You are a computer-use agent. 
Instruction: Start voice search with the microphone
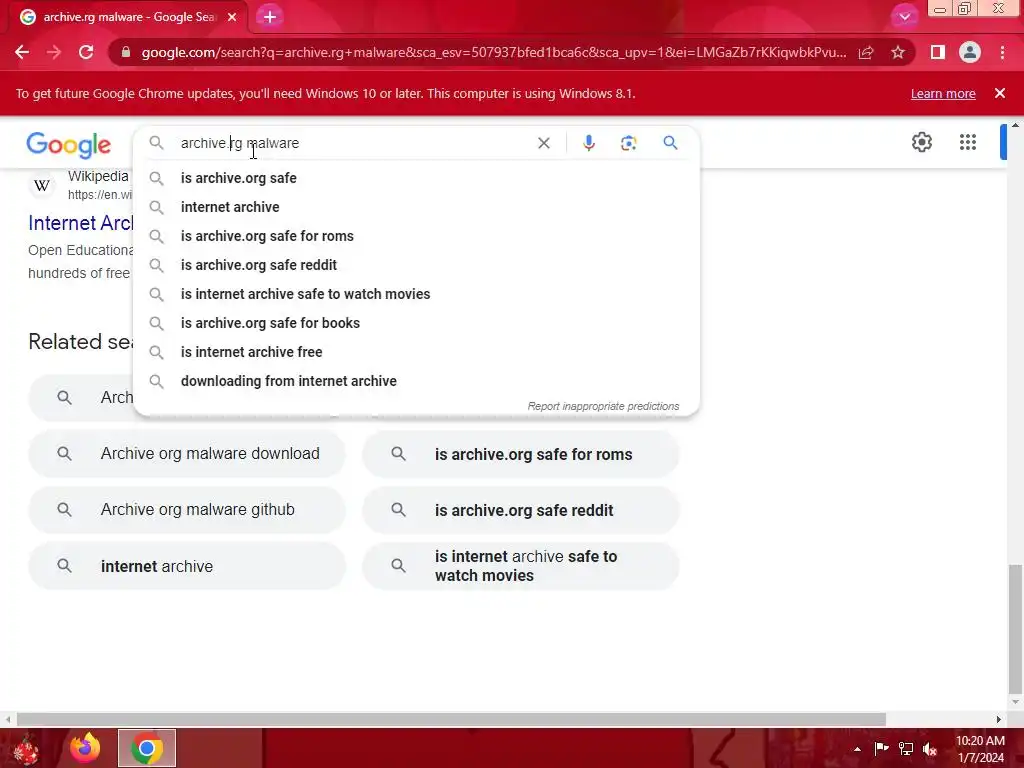[x=588, y=143]
